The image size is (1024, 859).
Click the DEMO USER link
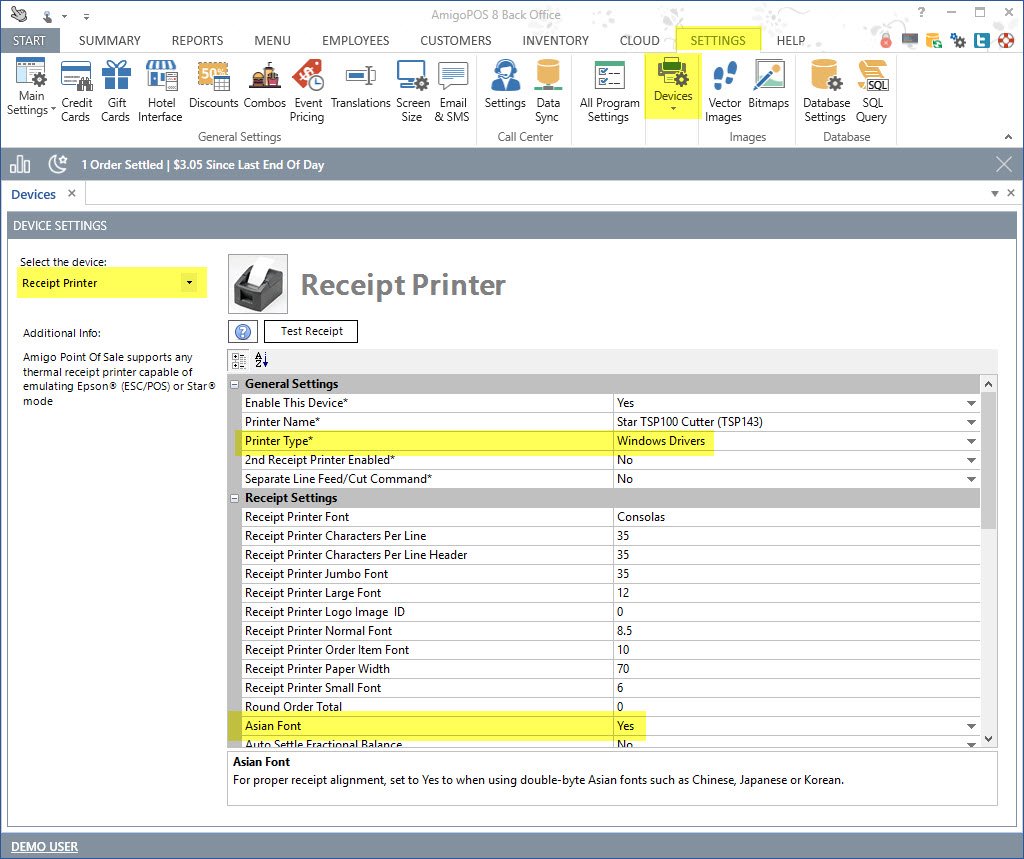[44, 847]
